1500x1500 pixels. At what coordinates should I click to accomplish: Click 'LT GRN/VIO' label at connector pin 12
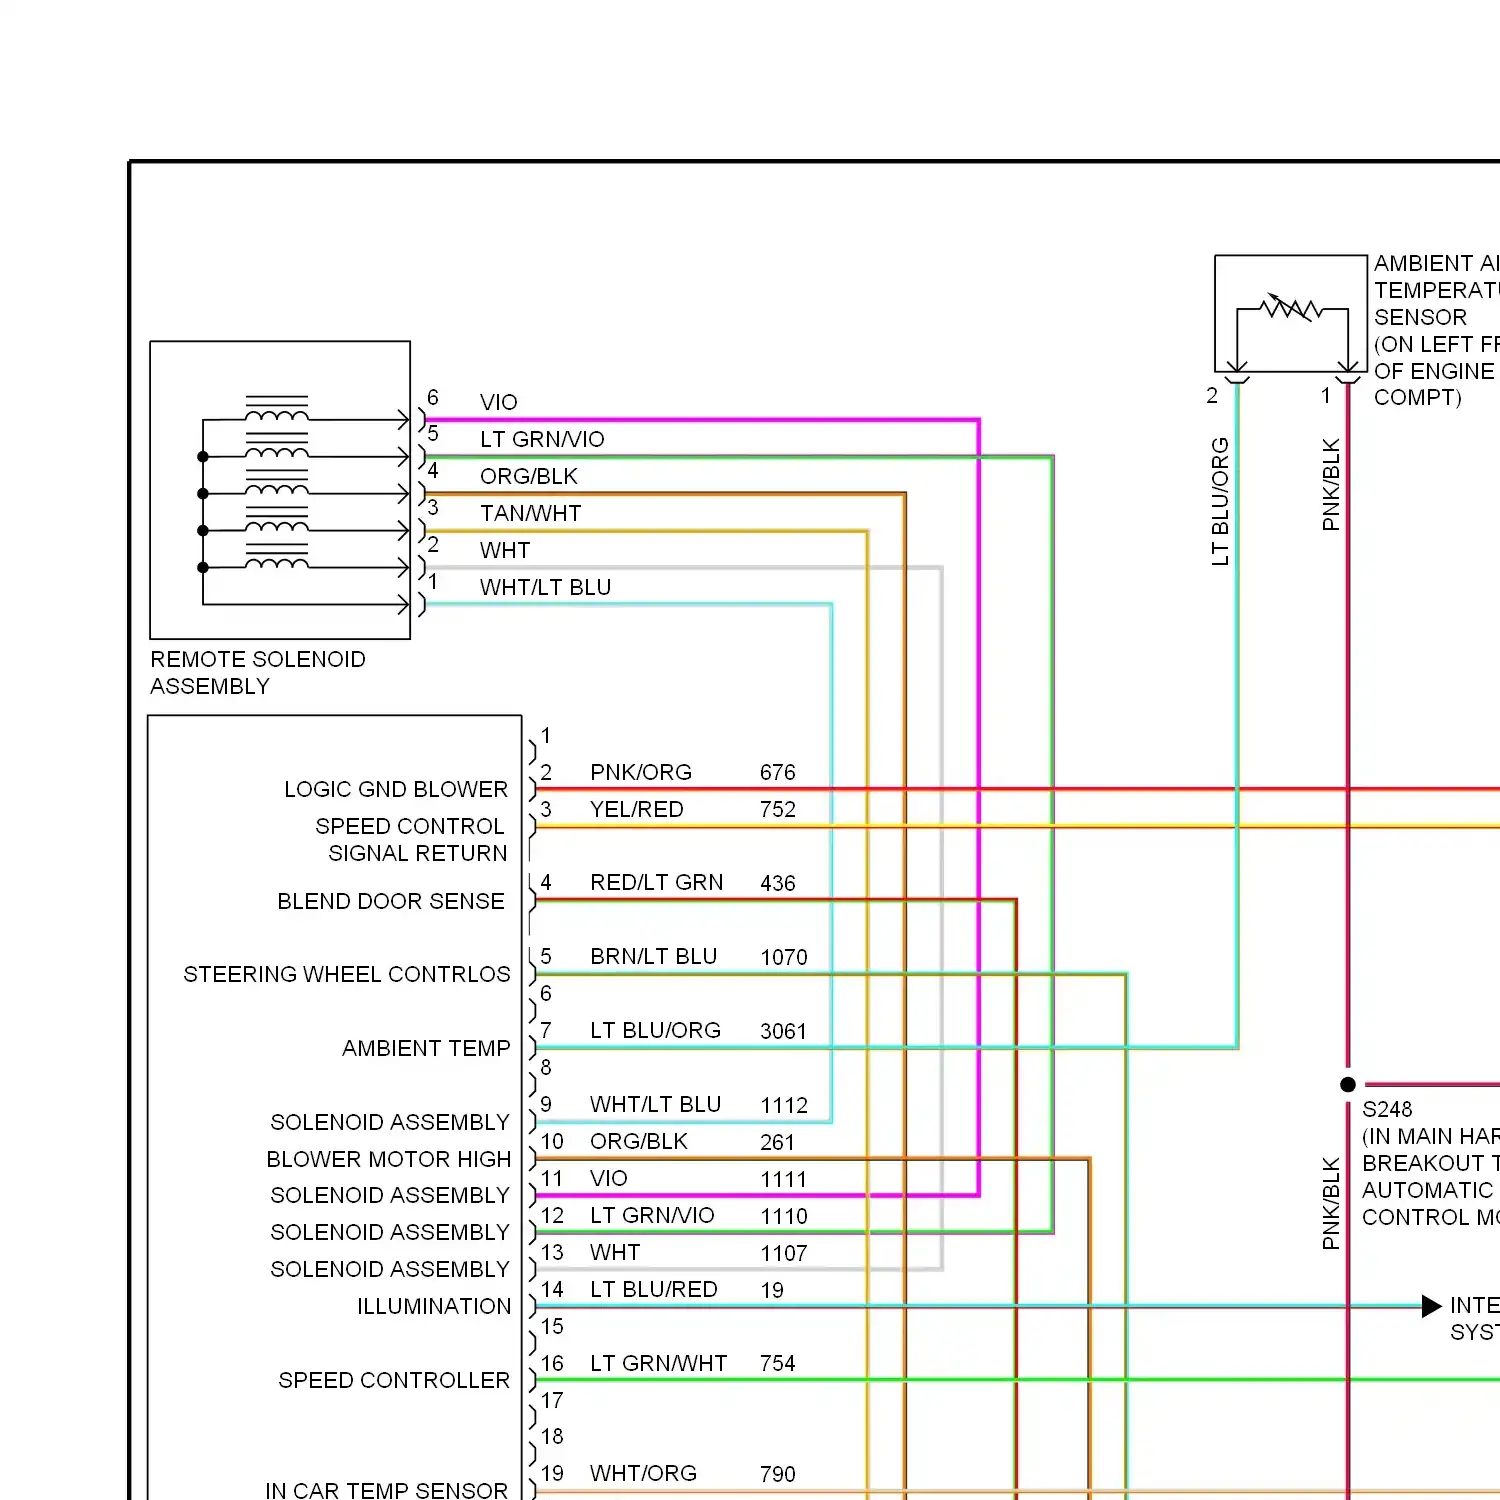coord(652,1215)
